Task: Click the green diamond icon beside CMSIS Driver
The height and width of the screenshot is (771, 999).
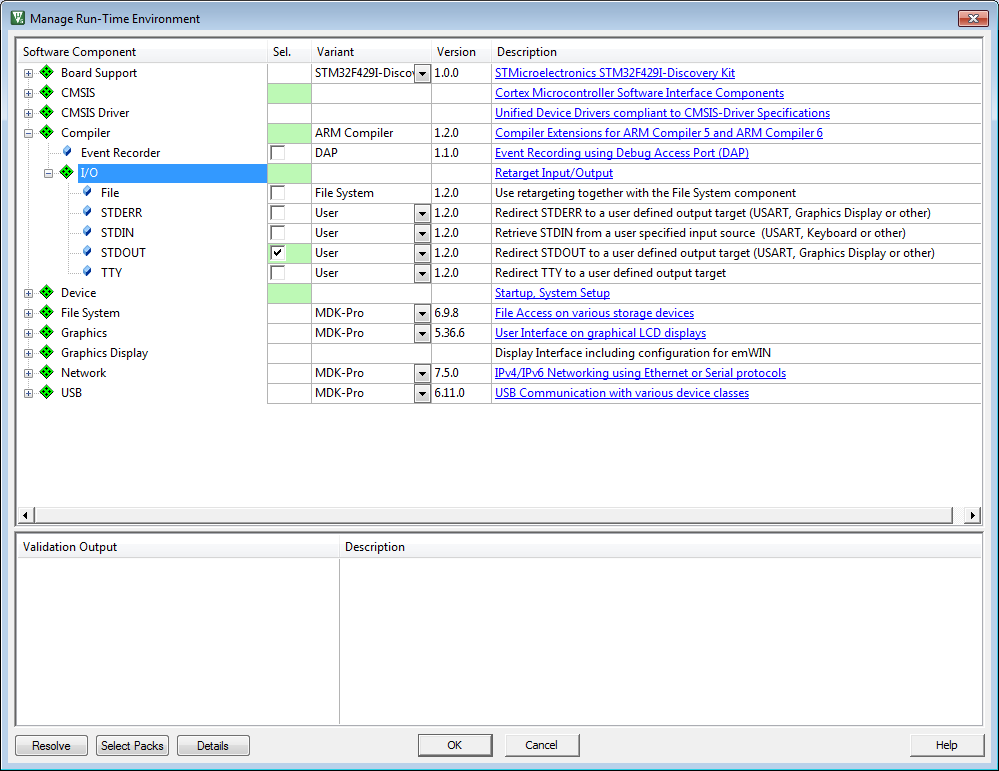Action: point(46,113)
